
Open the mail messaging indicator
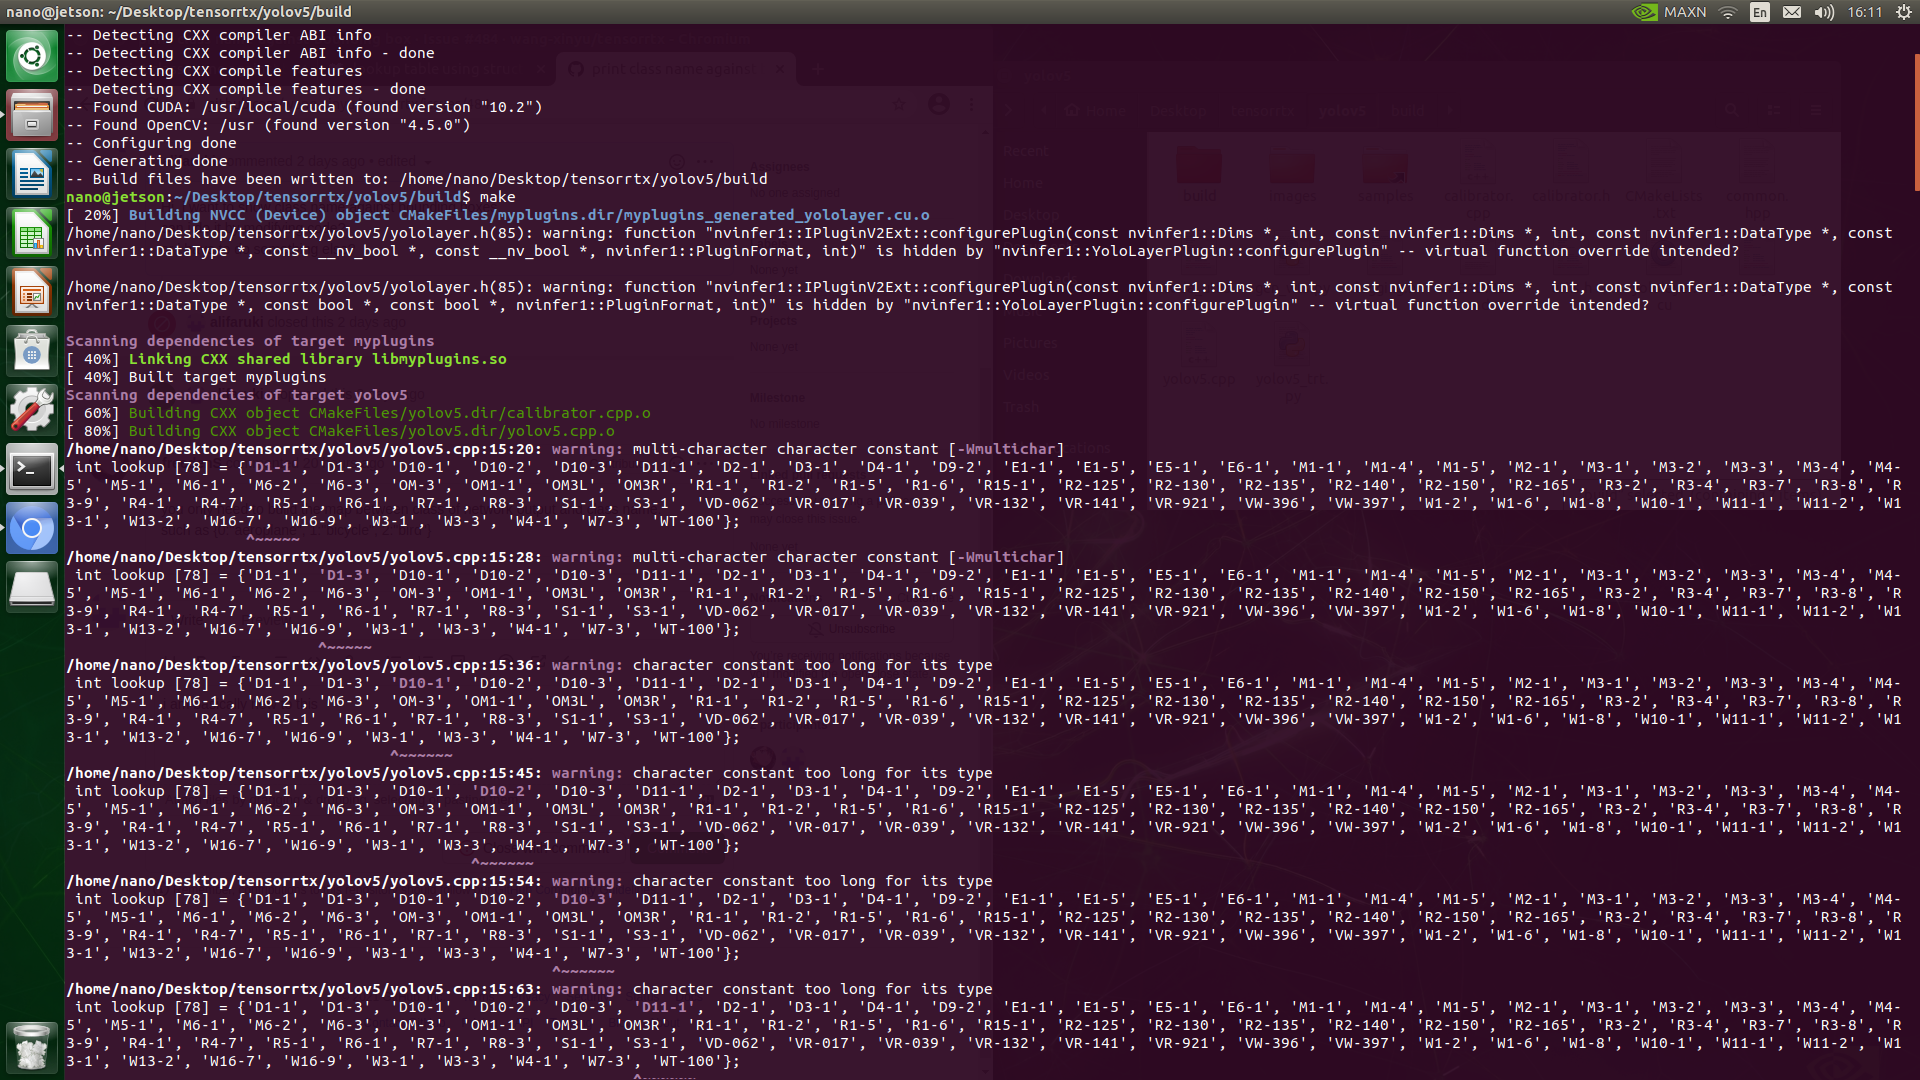pyautogui.click(x=1792, y=12)
